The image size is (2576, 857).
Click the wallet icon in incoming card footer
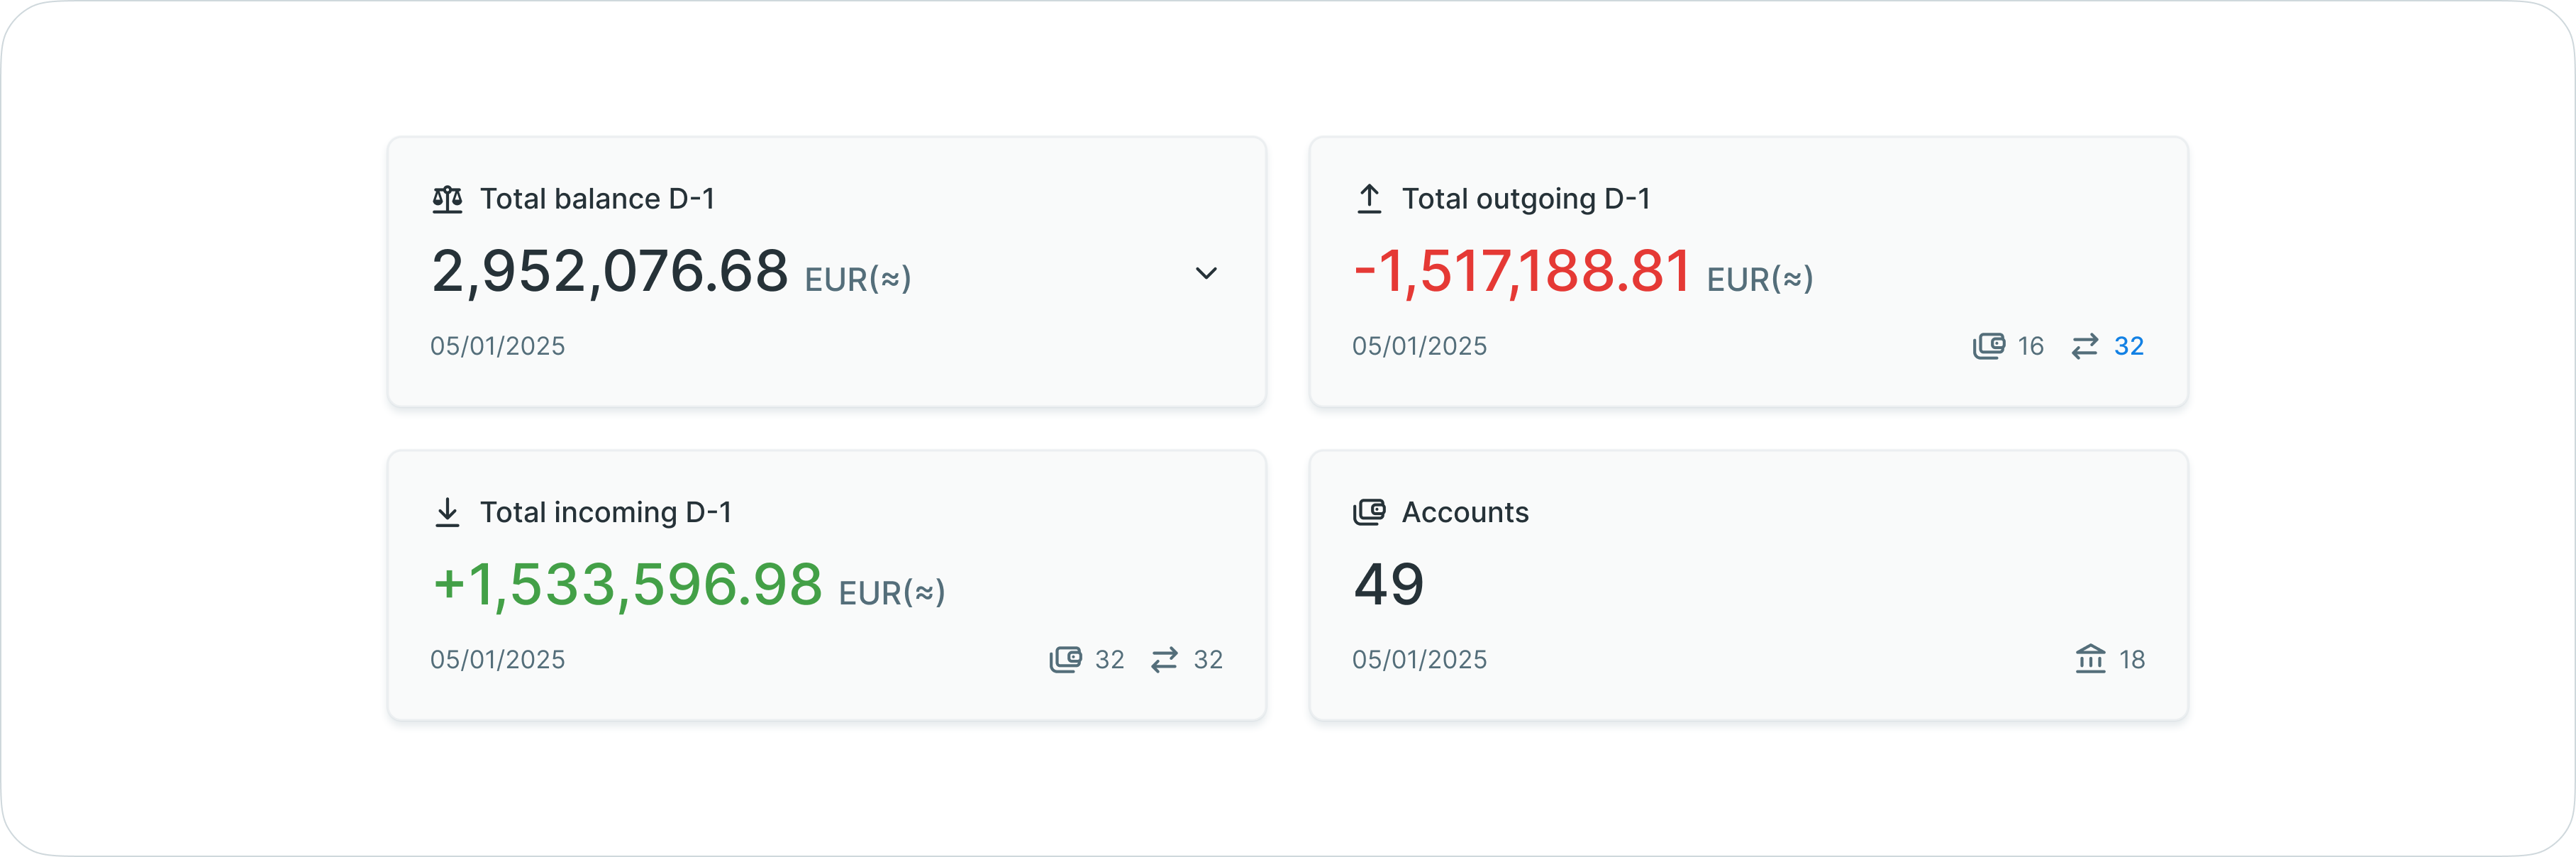(x=1065, y=660)
